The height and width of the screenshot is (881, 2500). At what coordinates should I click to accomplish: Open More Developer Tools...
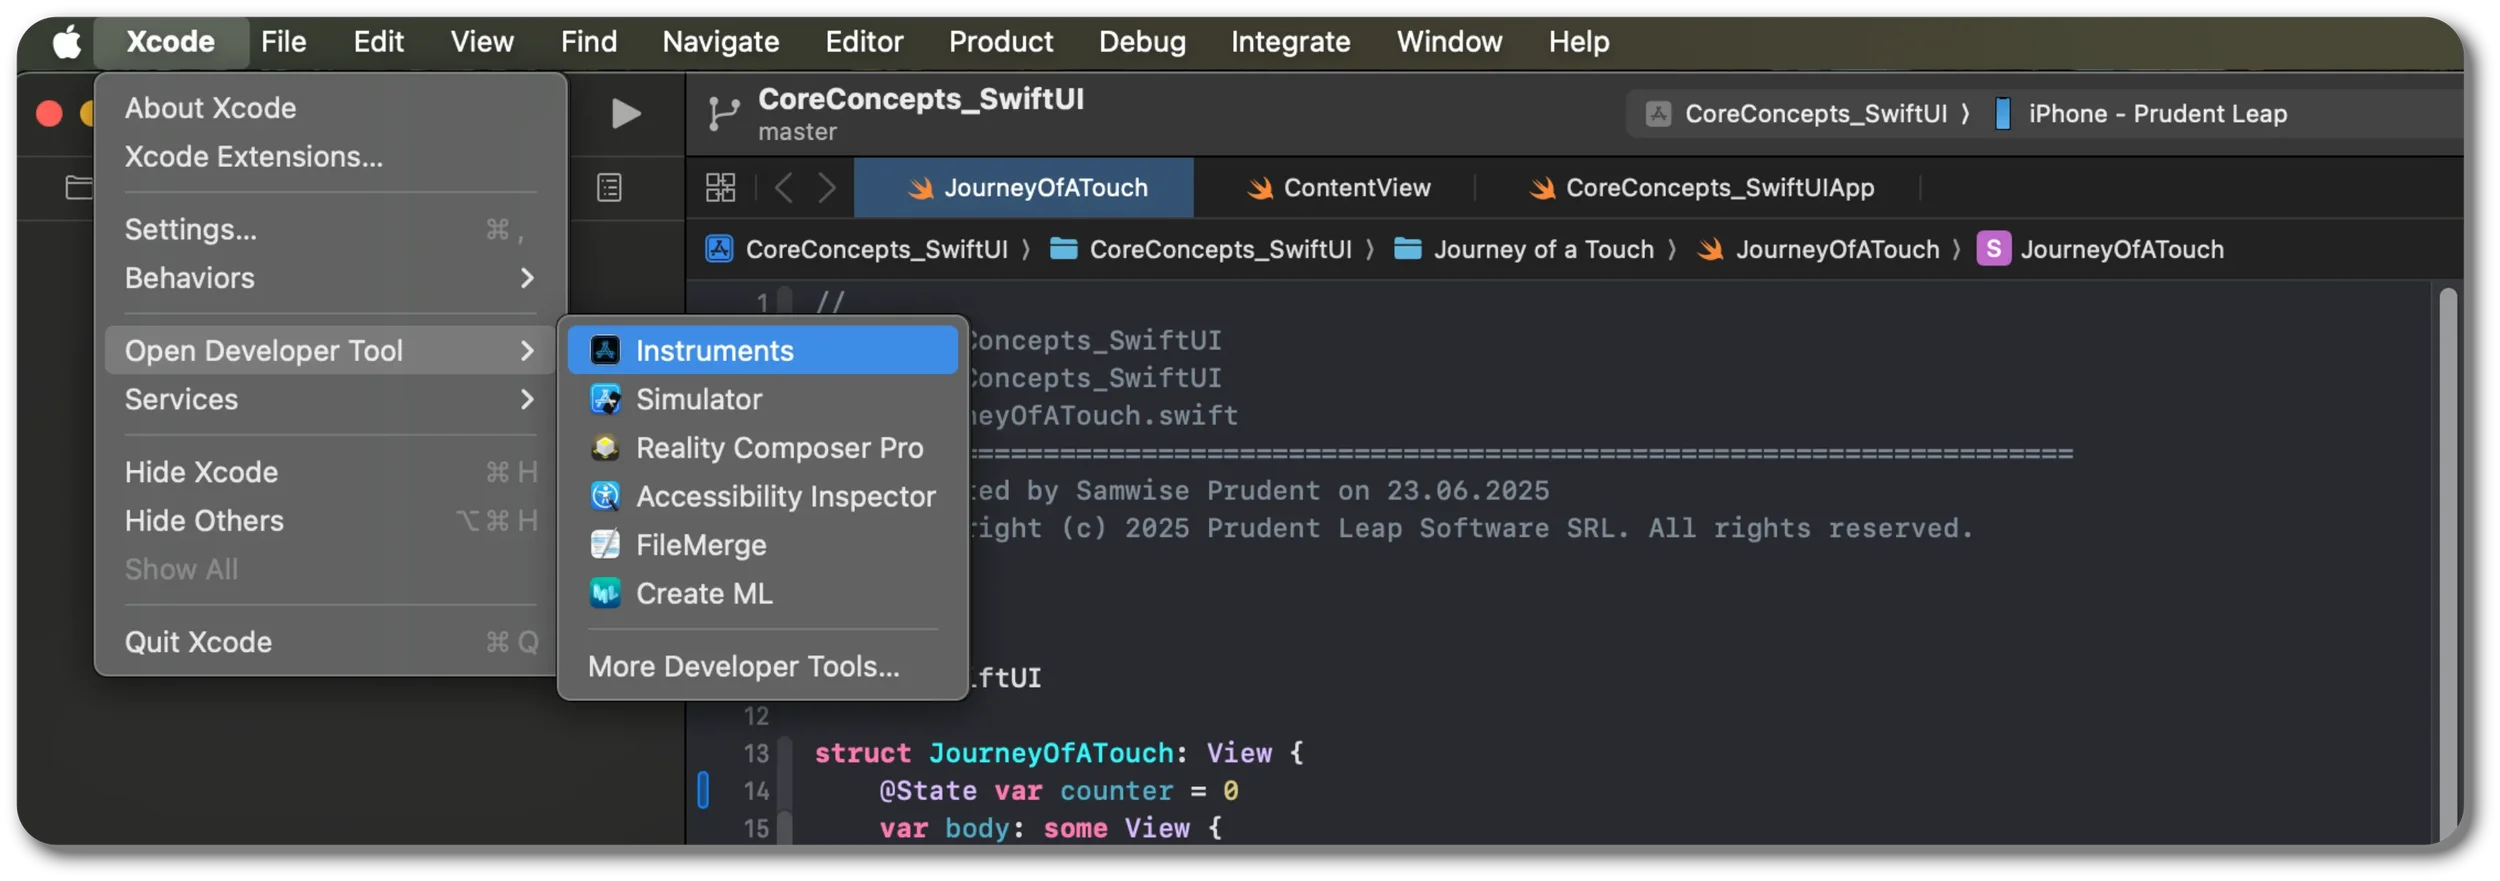[x=762, y=666]
